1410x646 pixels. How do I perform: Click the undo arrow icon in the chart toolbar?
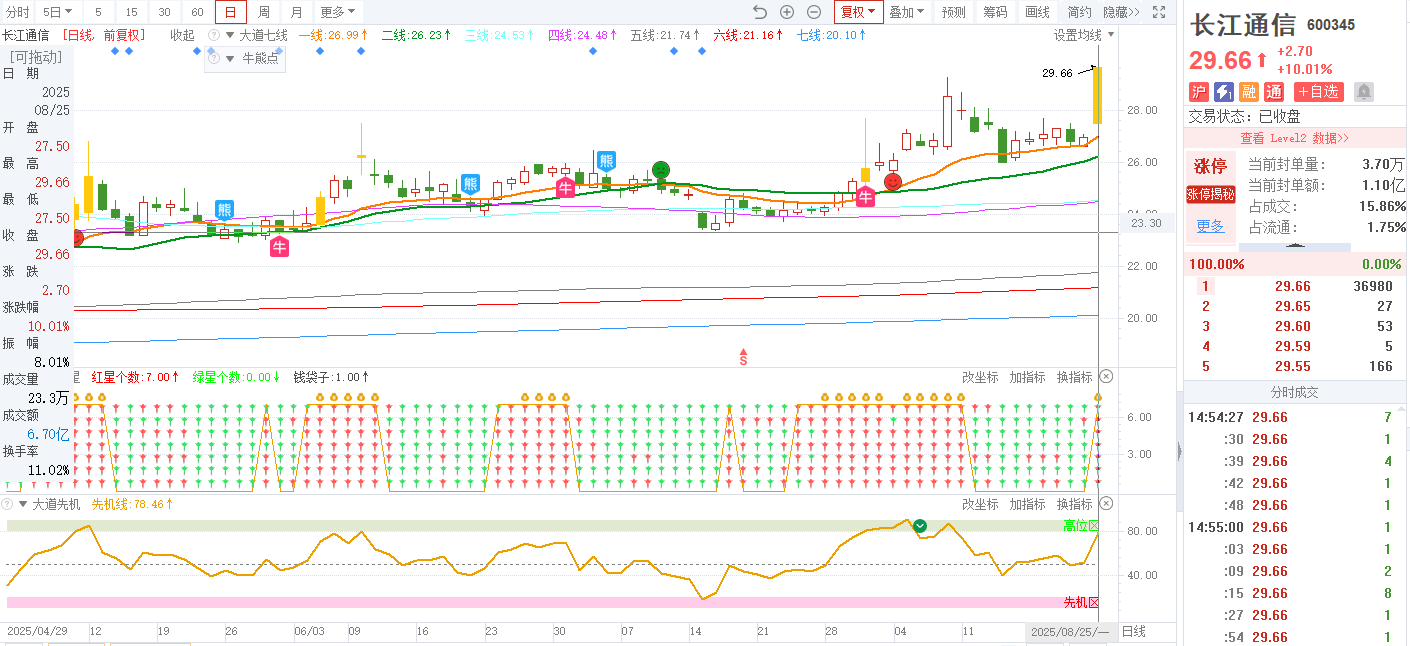[760, 12]
